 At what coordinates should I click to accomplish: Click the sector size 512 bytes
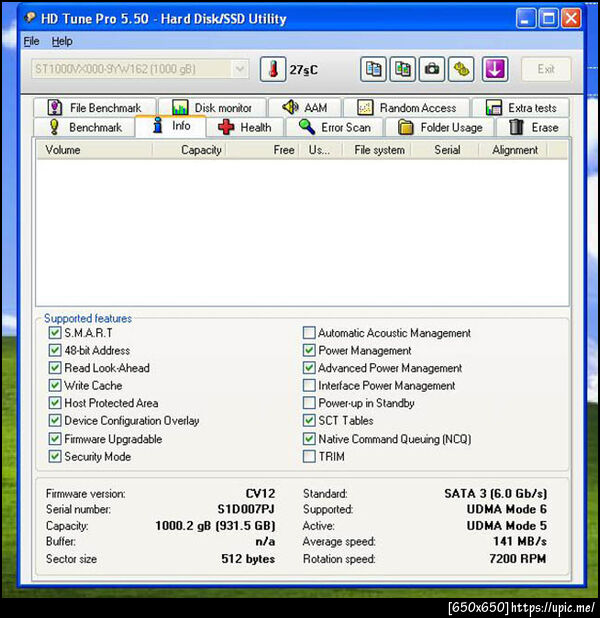pyautogui.click(x=248, y=558)
